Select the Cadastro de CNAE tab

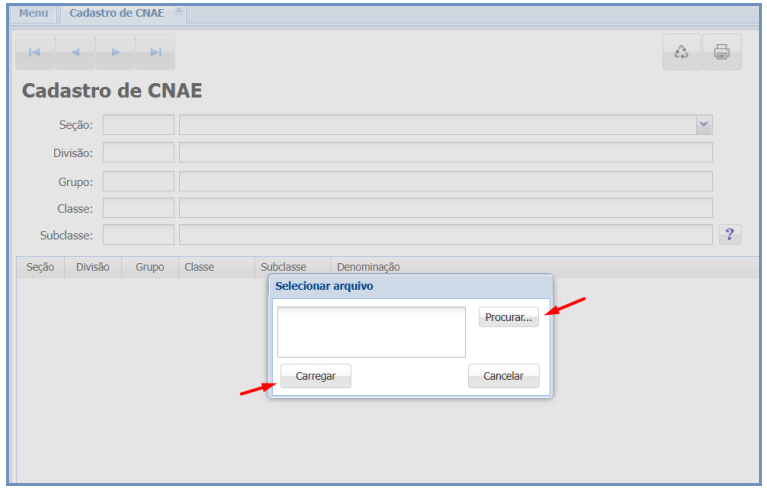116,13
